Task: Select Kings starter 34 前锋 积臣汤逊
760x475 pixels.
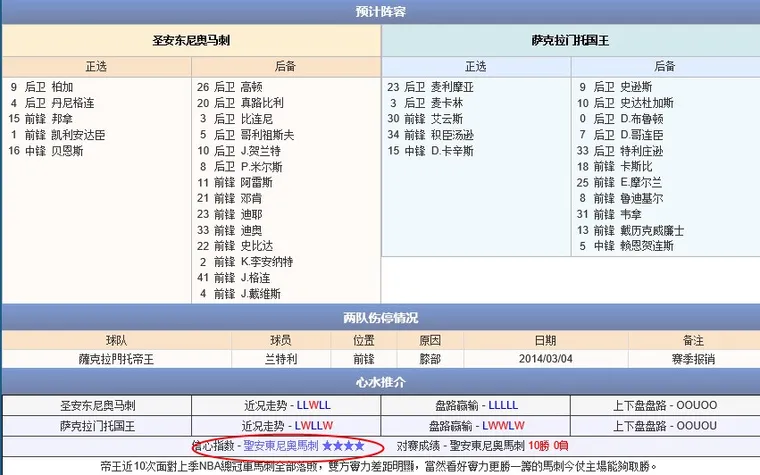Action: coord(430,135)
